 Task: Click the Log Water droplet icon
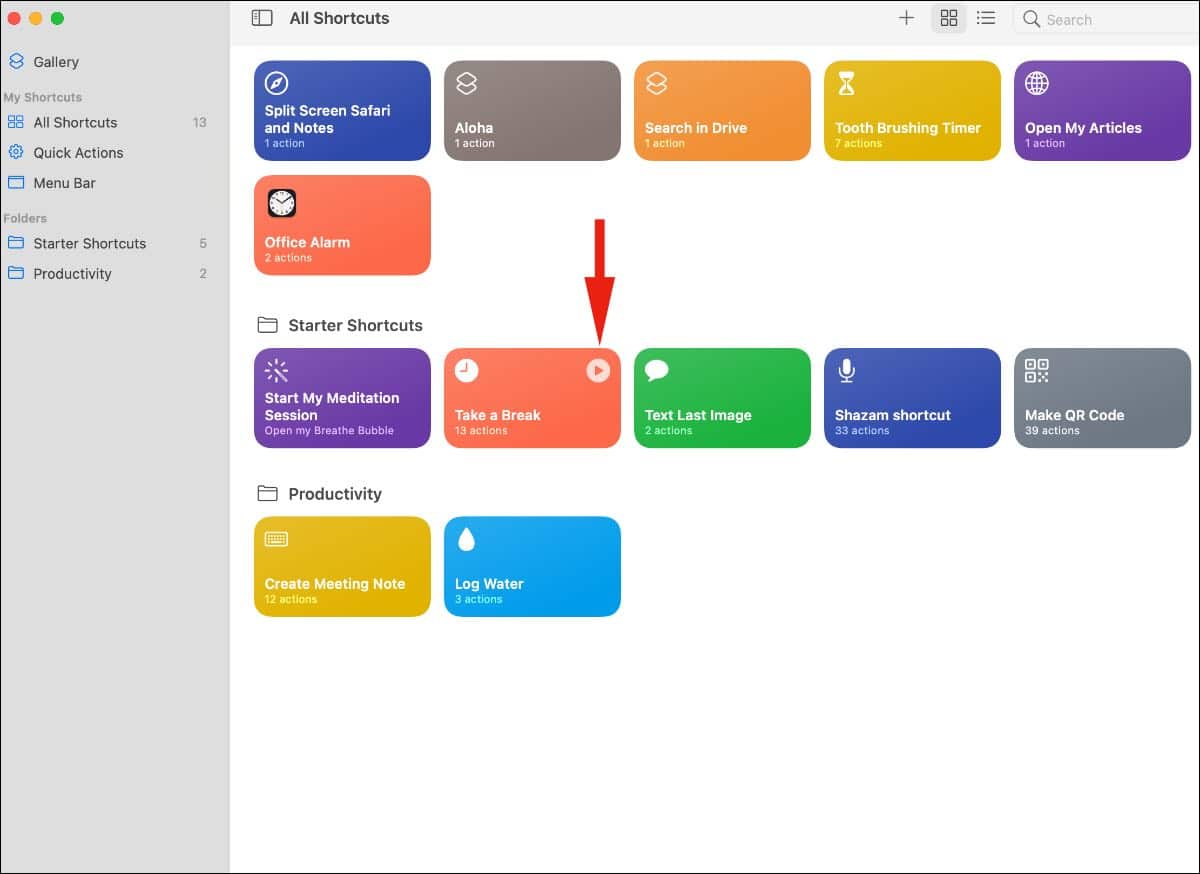pos(466,540)
